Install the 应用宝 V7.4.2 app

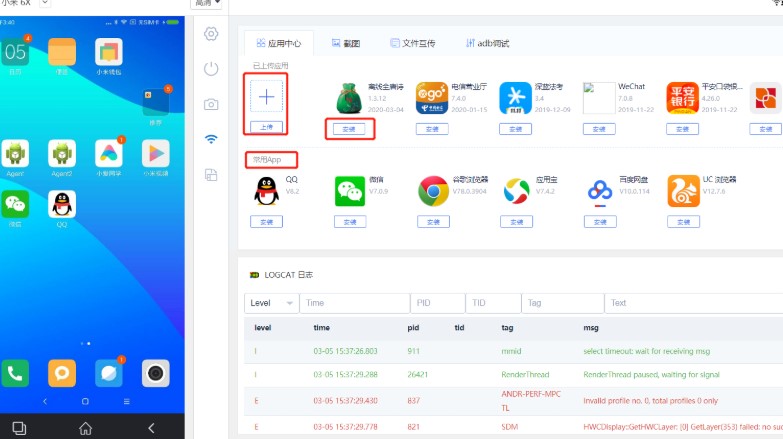[517, 222]
